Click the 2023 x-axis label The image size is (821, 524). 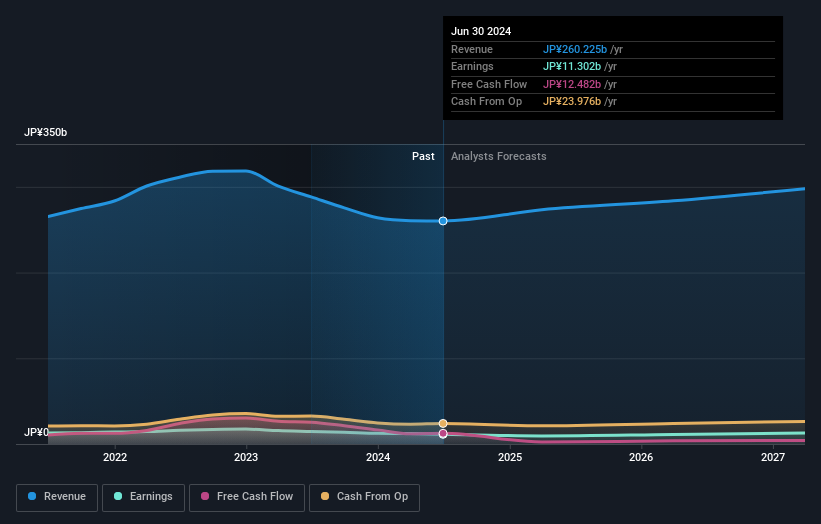tap(246, 457)
